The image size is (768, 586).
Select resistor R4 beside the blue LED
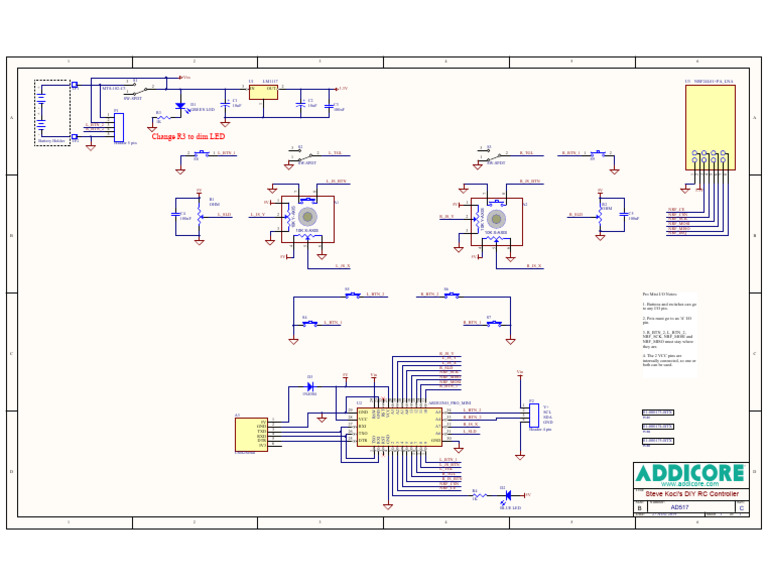480,495
